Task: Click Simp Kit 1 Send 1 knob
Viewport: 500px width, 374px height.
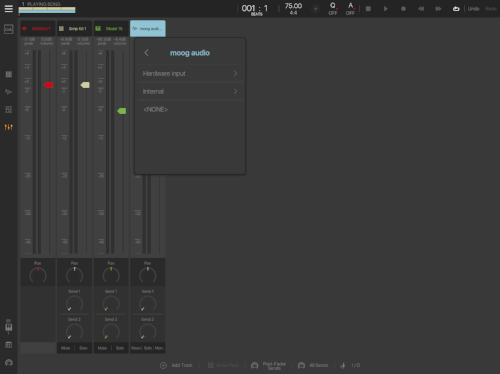Action: point(74,304)
